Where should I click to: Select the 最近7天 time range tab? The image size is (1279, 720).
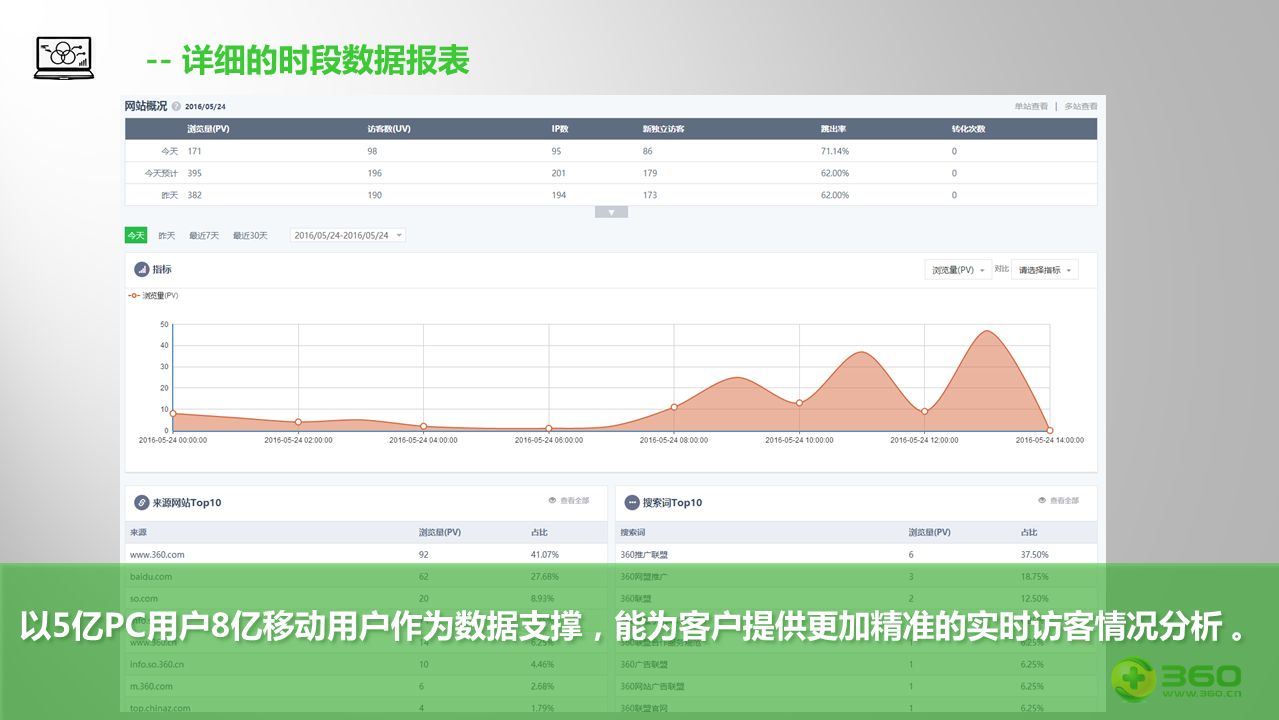click(203, 235)
